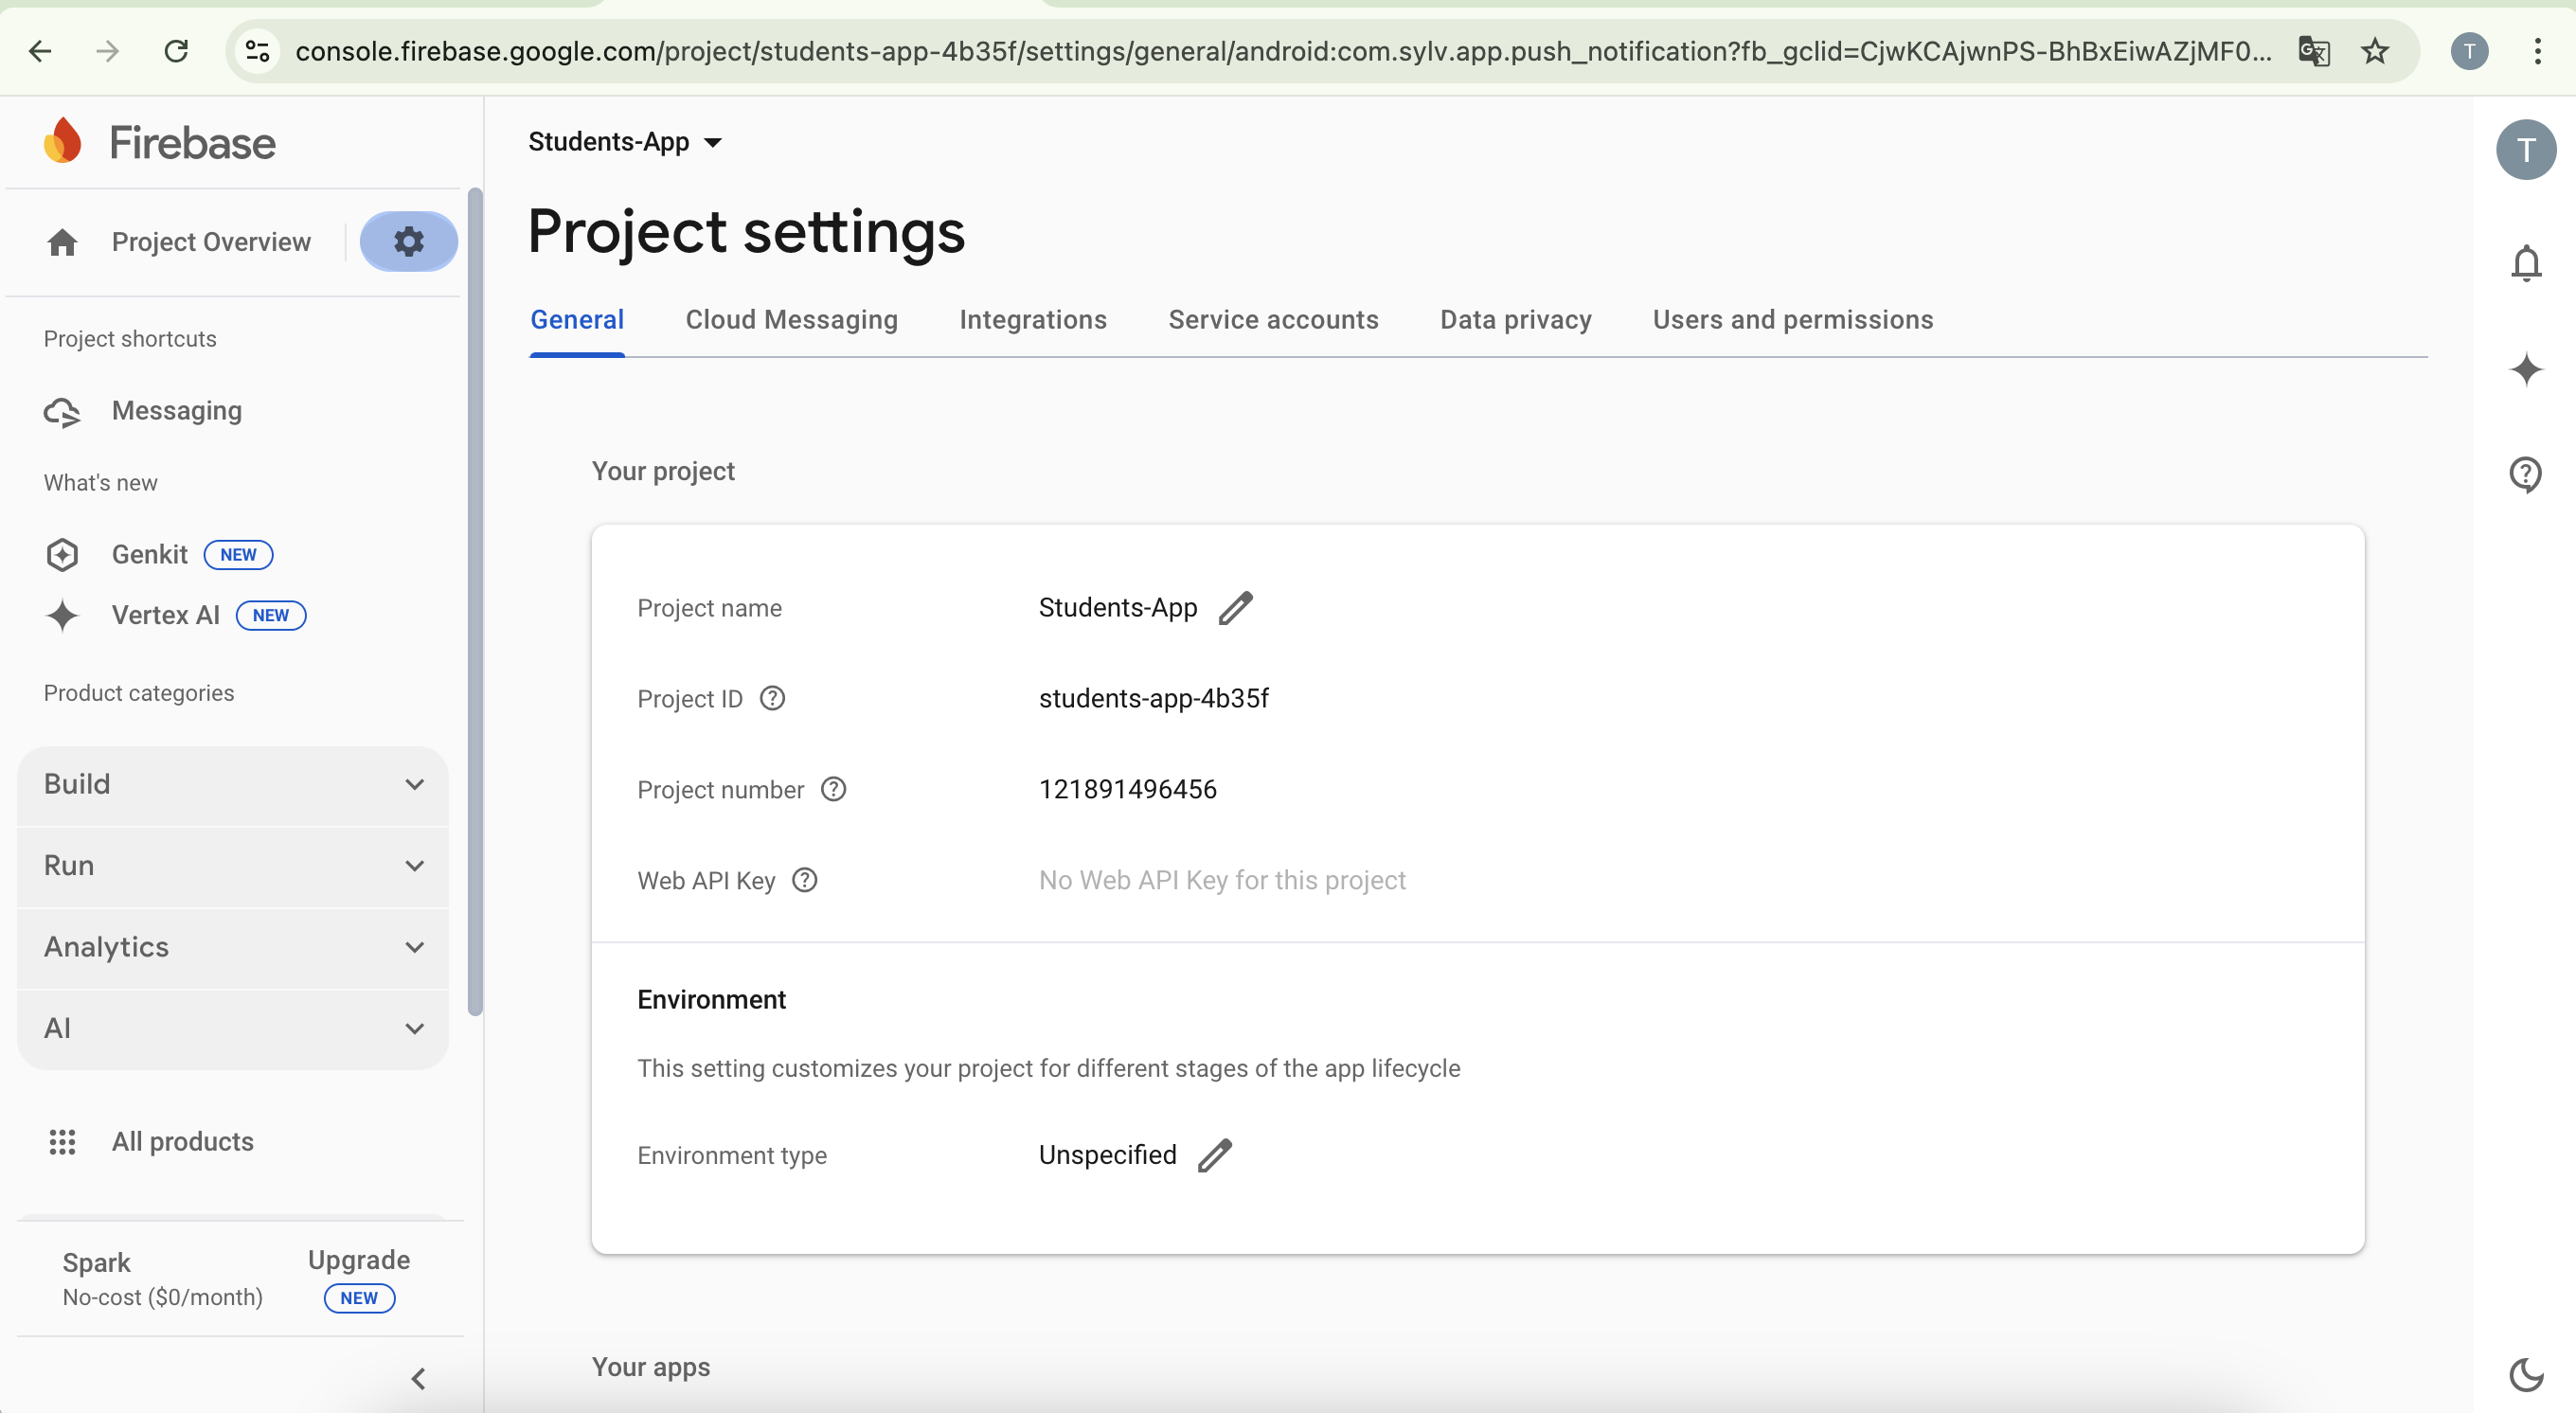Screen dimensions: 2576x1413
Task: Switch to Service accounts tab
Action: [x=1273, y=320]
